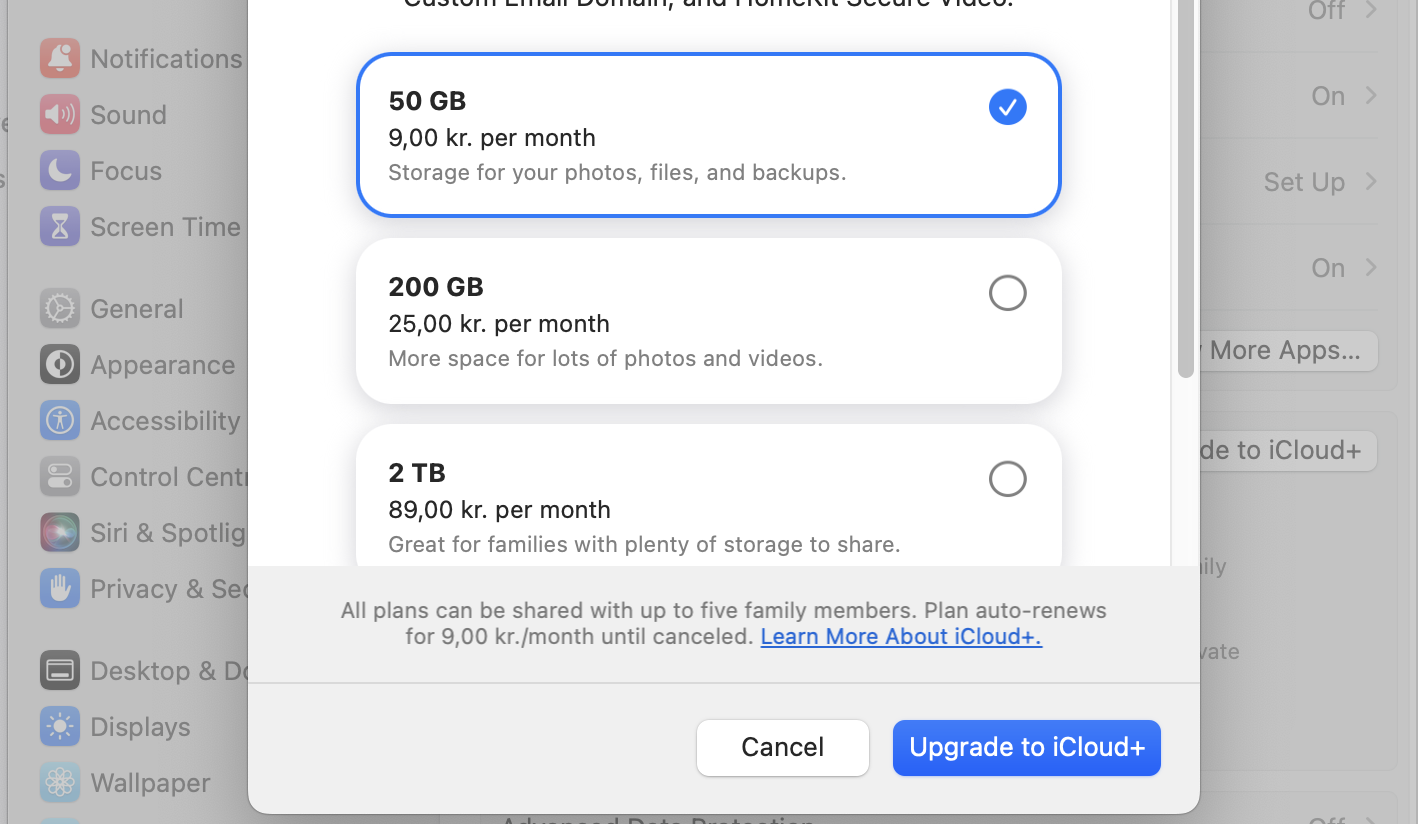Screen dimensions: 1418x824
Task: Open Notifications settings icon
Action: pyautogui.click(x=60, y=59)
